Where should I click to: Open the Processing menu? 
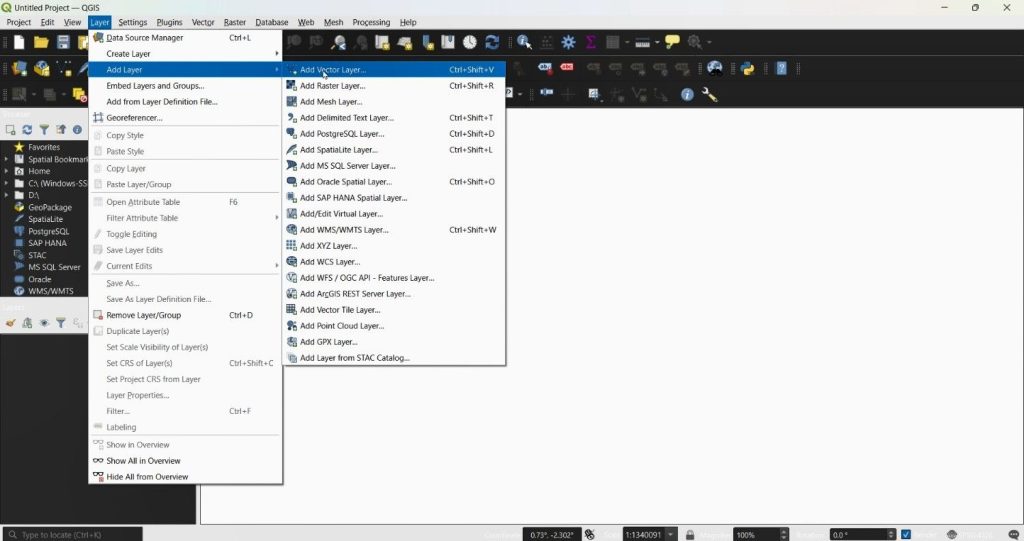click(x=371, y=22)
